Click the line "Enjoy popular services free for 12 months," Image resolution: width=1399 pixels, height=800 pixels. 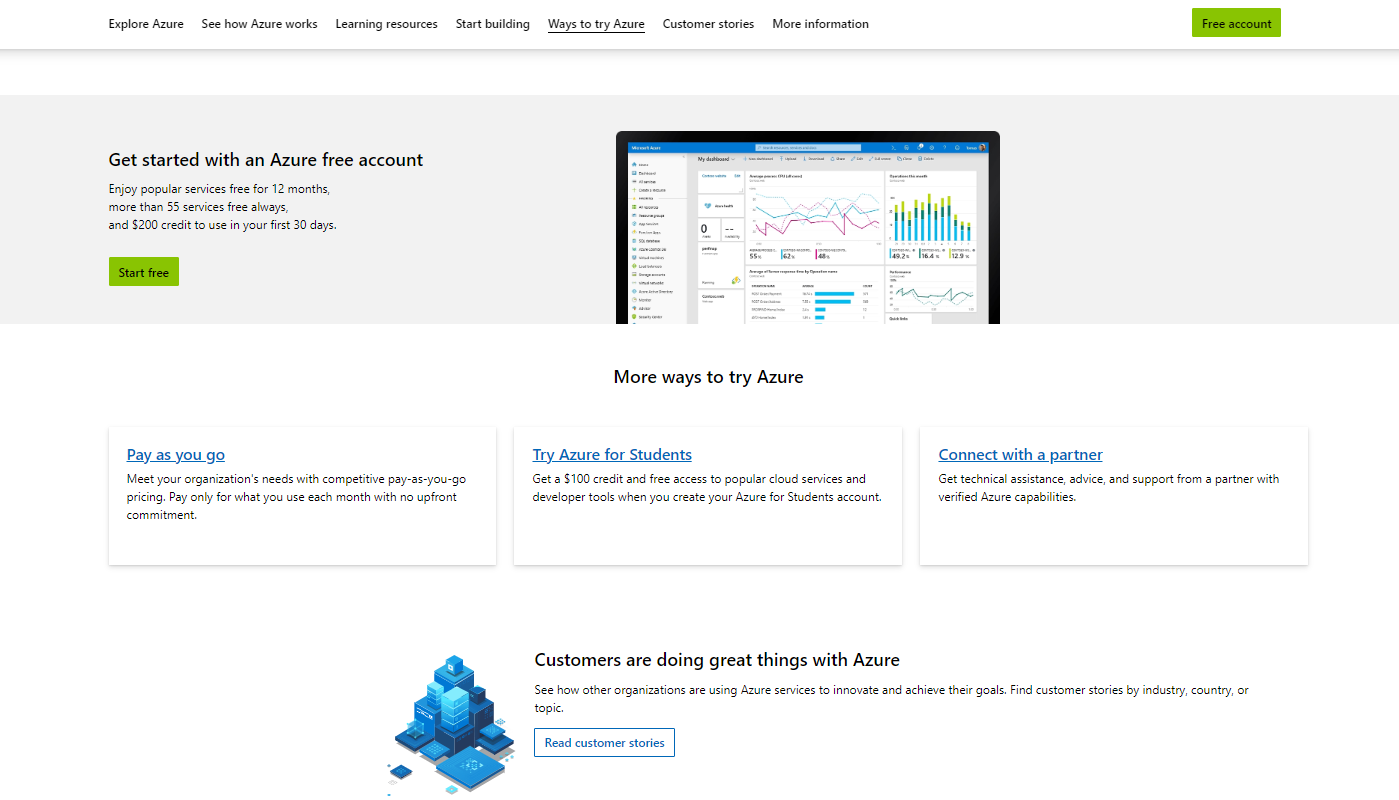[219, 188]
